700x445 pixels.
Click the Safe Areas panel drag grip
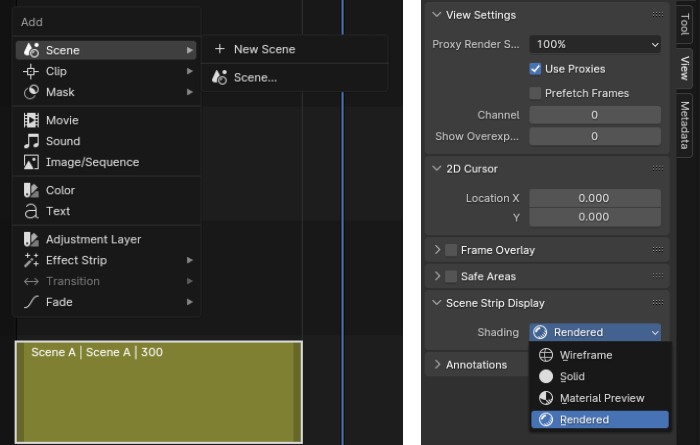click(x=658, y=276)
